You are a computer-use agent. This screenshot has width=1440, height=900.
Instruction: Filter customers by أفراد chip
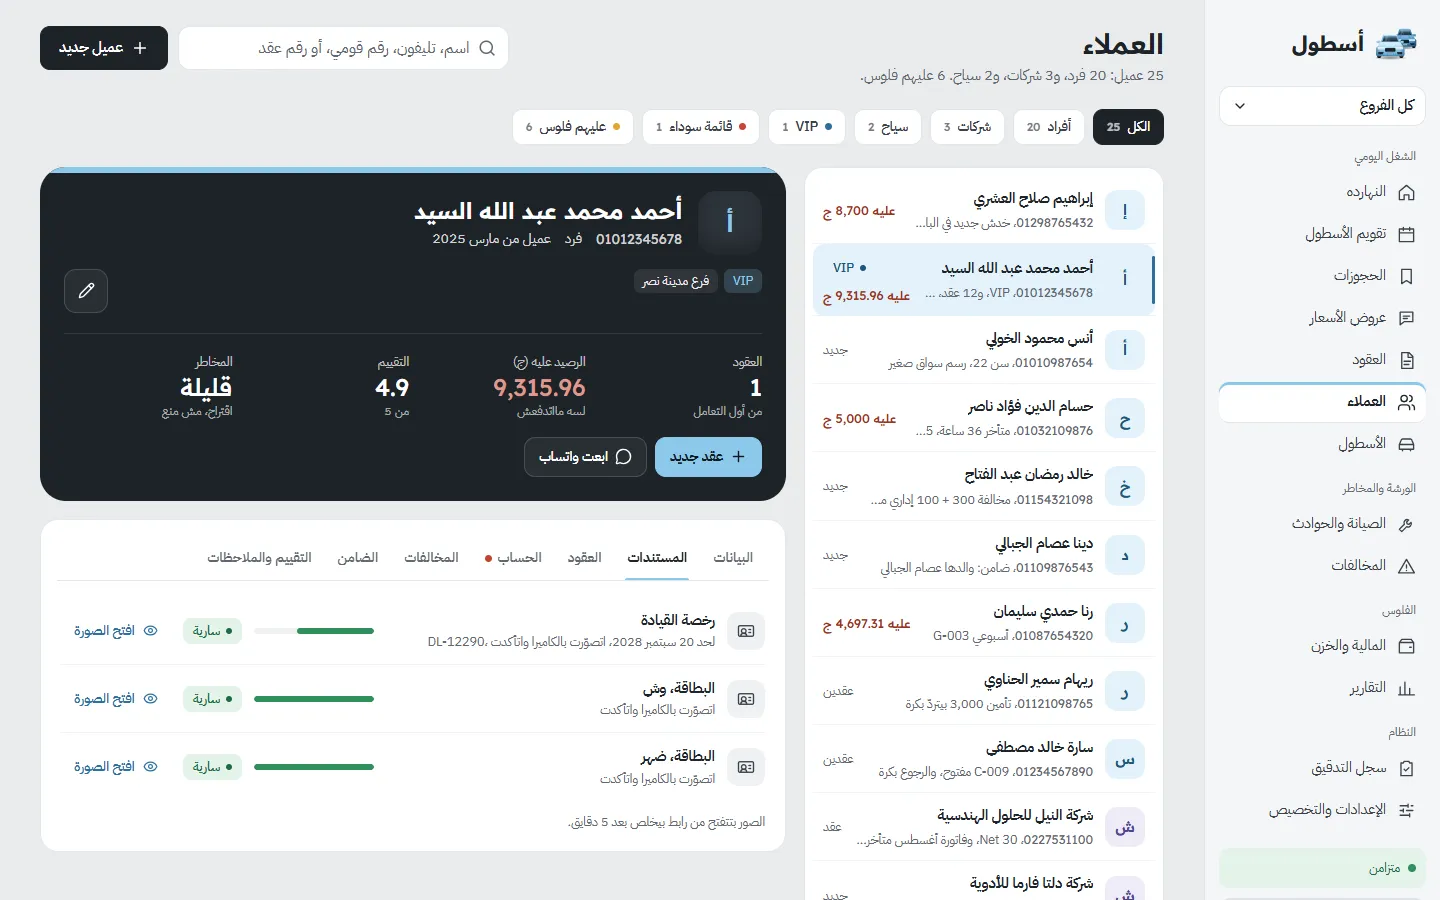click(x=1048, y=127)
